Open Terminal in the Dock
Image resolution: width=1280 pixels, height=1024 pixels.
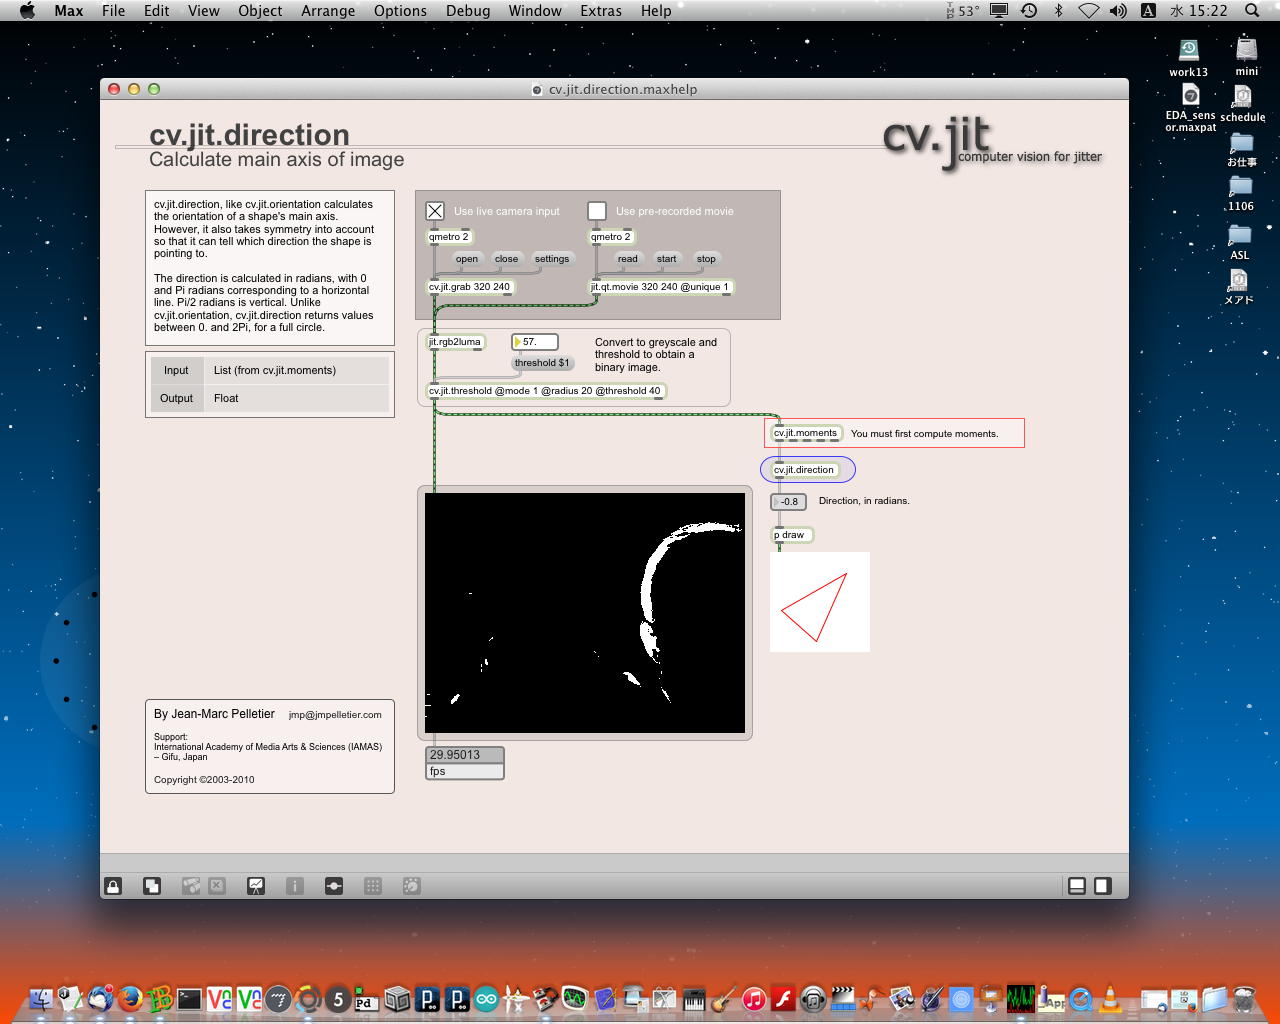click(189, 998)
